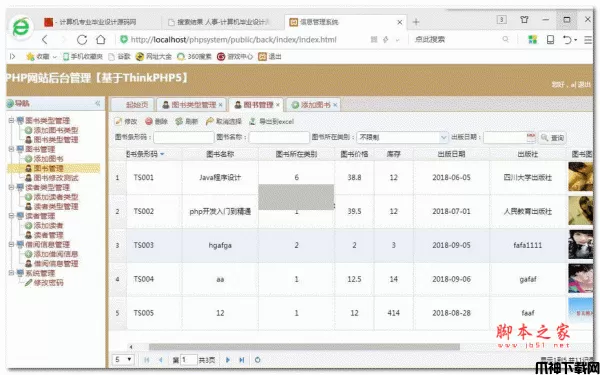
Task: Go to previous page in pagination
Action: (x=160, y=360)
